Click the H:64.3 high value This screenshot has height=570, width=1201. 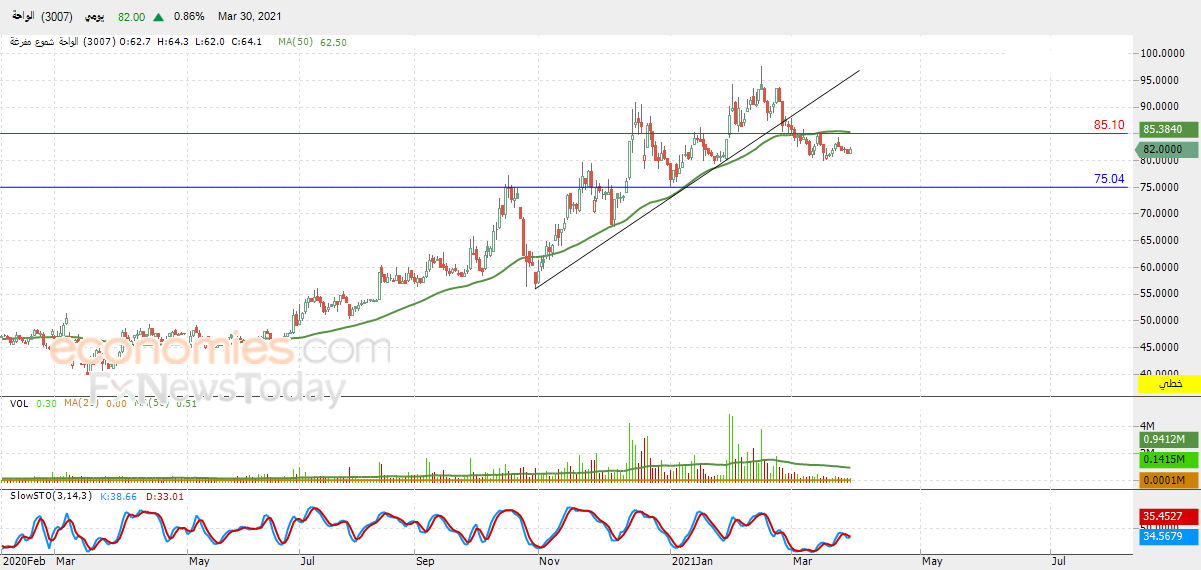pyautogui.click(x=174, y=42)
